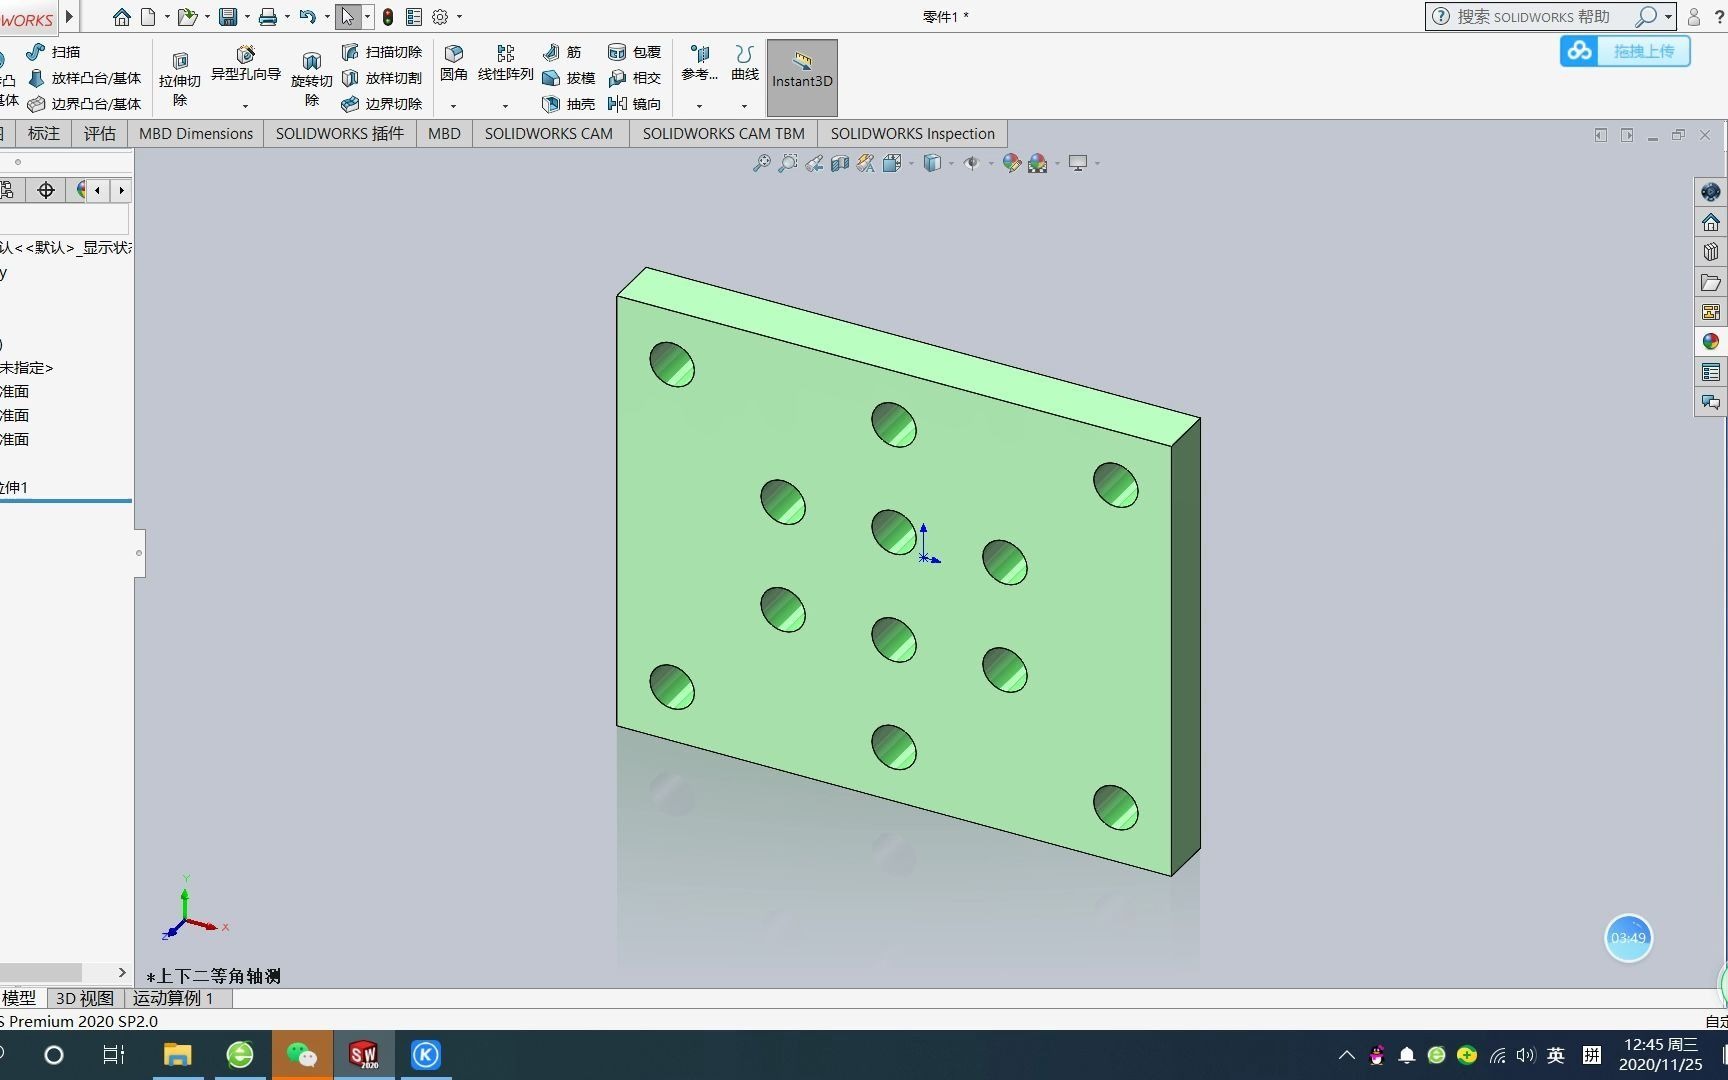Open the Section View tool
The image size is (1728, 1080).
click(840, 163)
